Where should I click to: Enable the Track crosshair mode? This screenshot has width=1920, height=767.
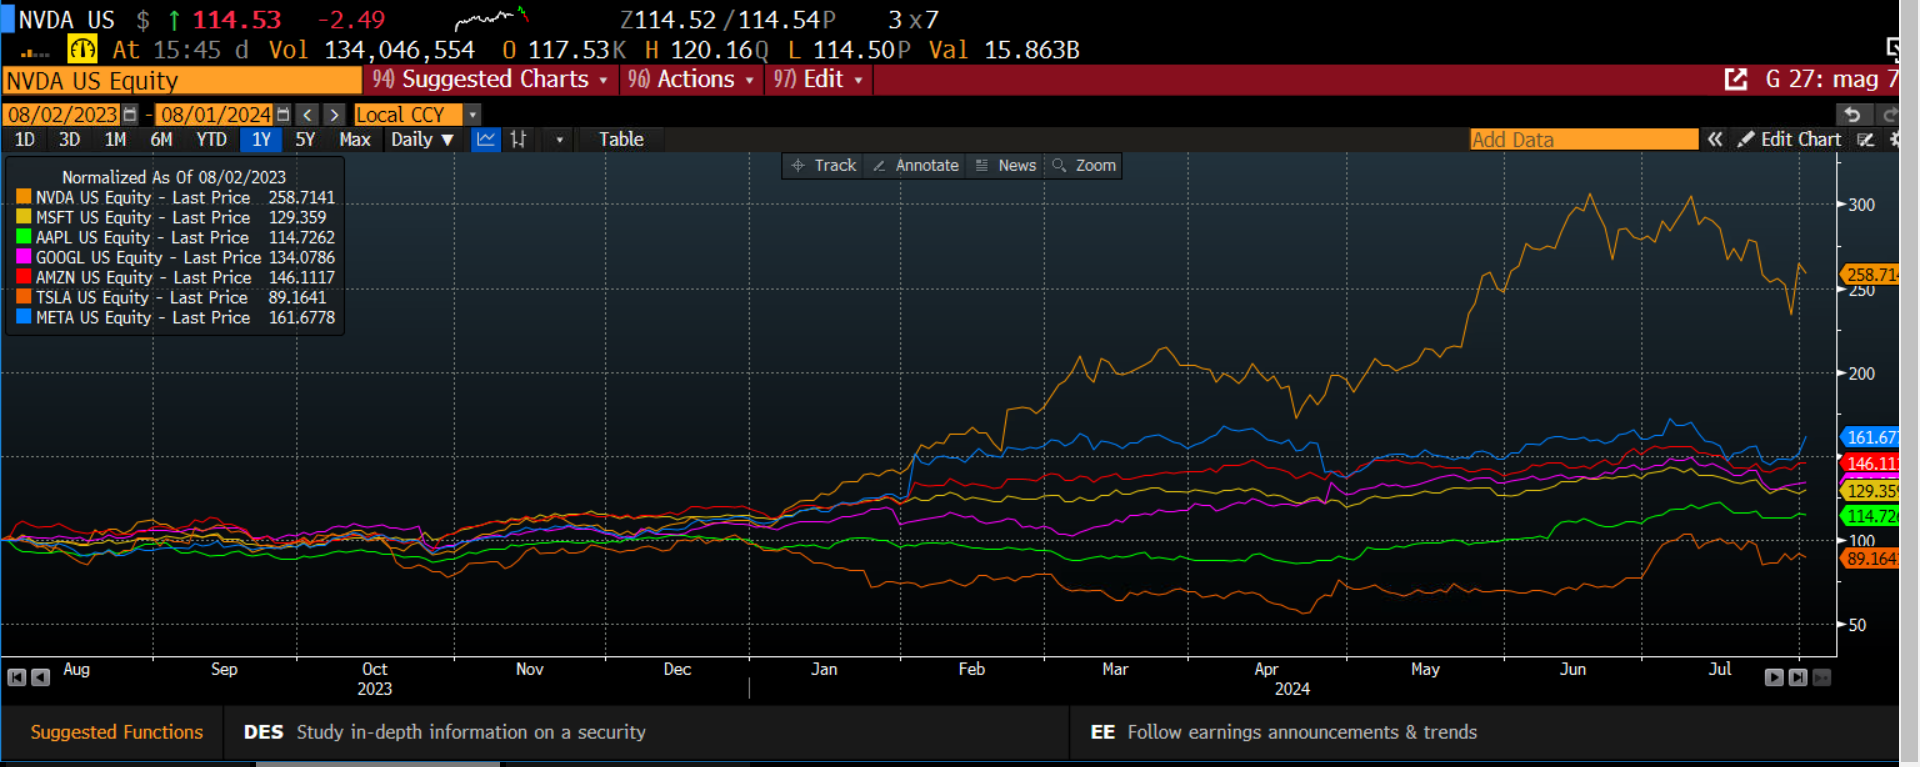[824, 166]
